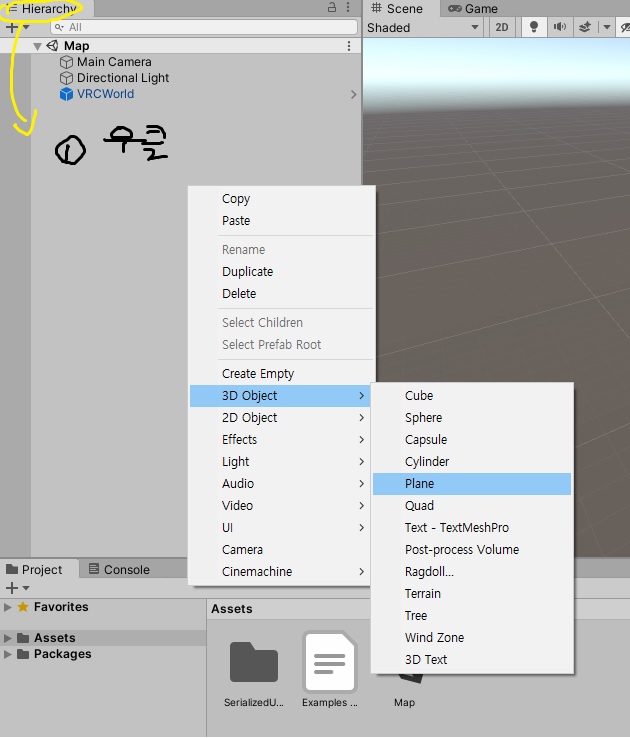
Task: Click the Hierarchy plus add button
Action: tap(11, 27)
